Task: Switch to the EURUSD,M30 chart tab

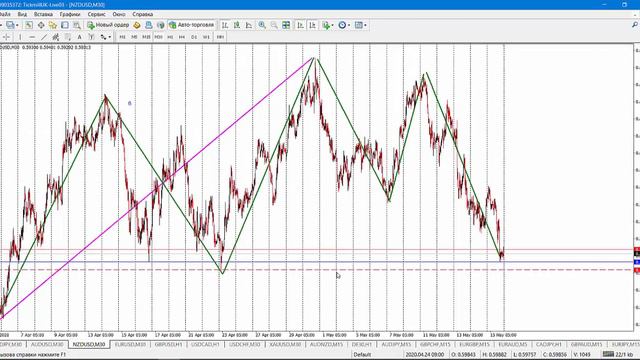Action: coord(130,344)
